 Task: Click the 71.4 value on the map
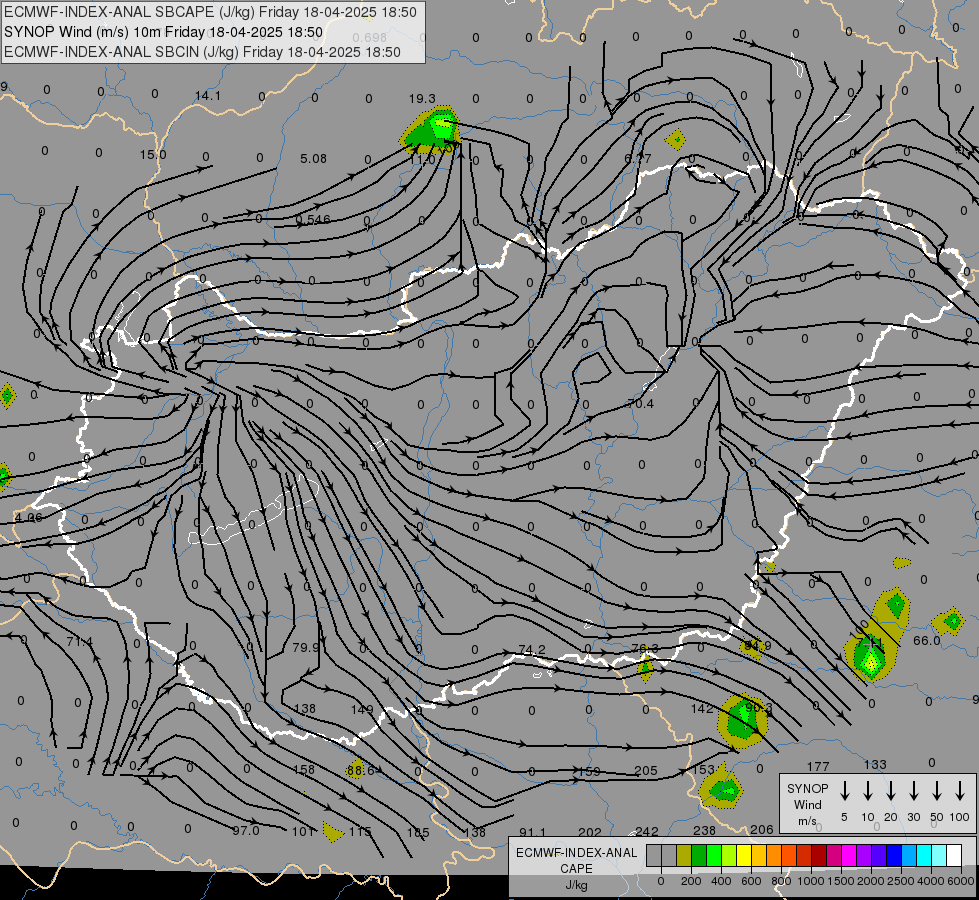(x=79, y=641)
